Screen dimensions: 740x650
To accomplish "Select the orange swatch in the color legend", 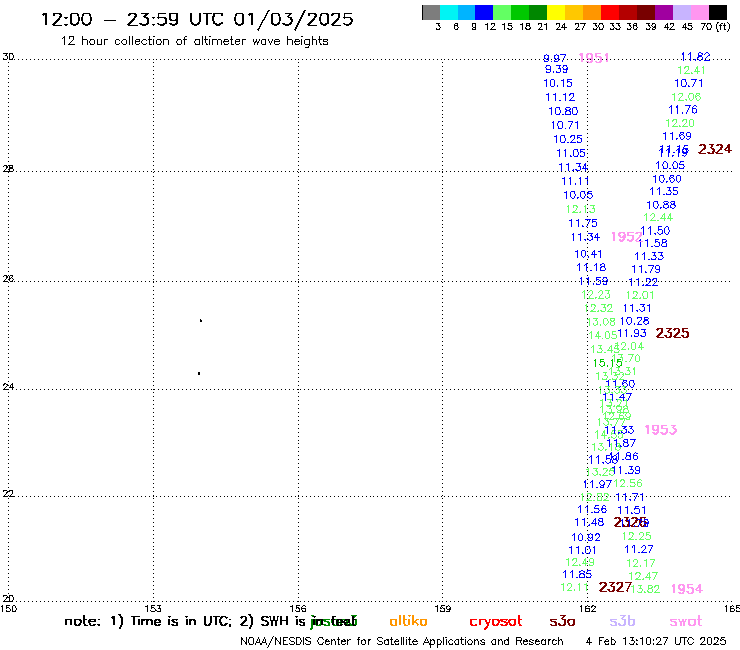I will pos(591,12).
